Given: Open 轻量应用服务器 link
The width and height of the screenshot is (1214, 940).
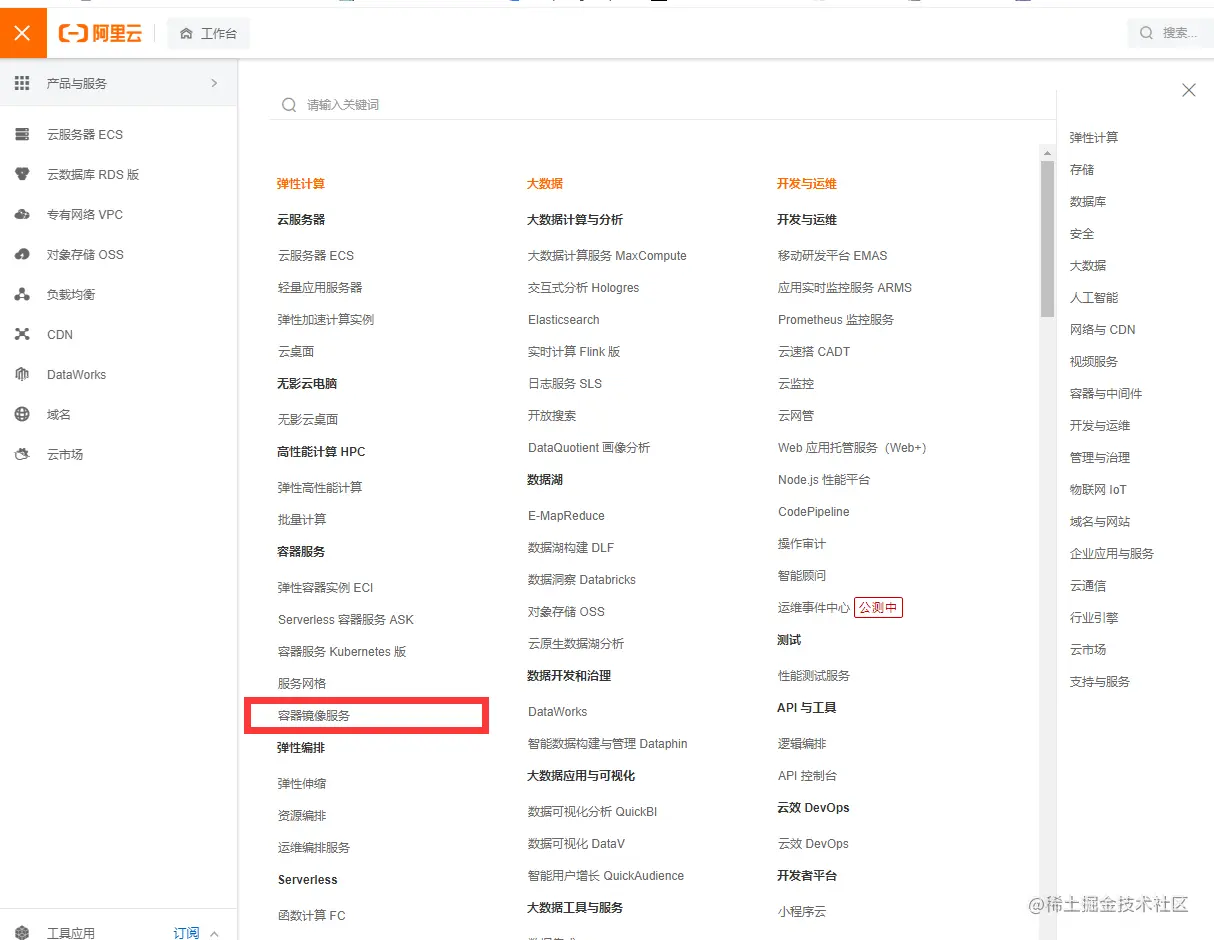Looking at the screenshot, I should [320, 287].
